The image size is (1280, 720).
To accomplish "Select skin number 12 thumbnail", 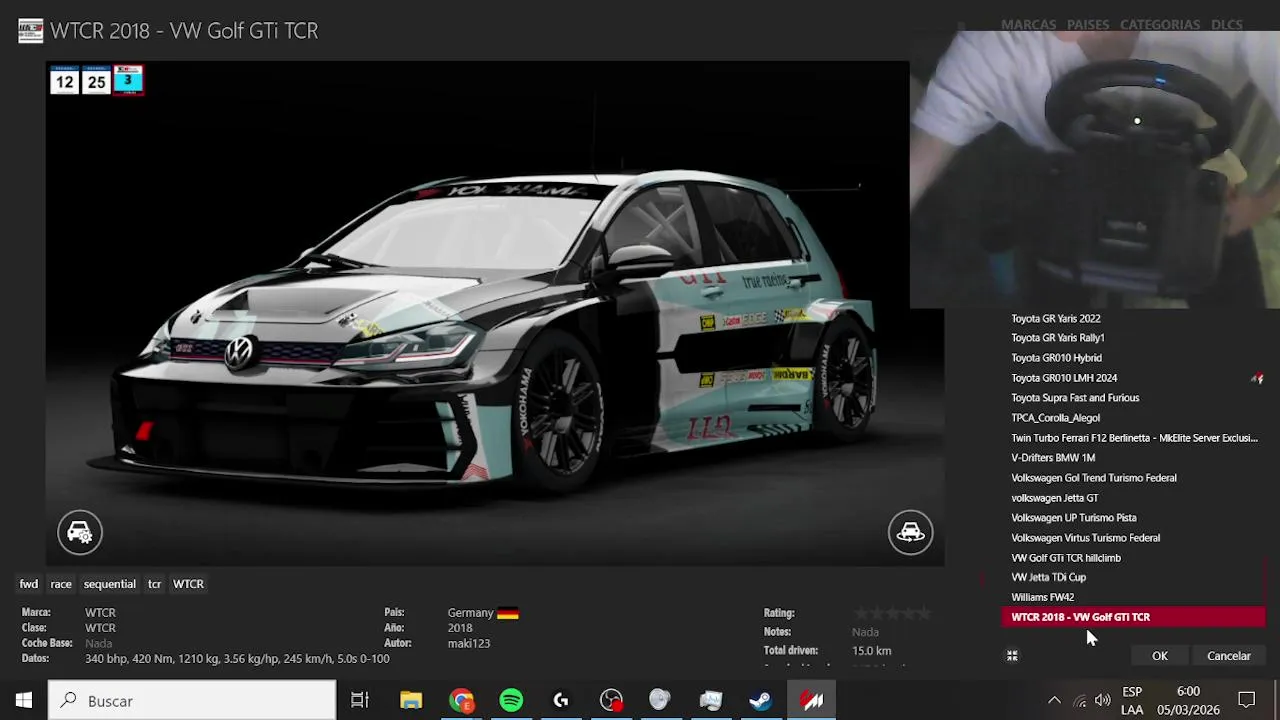I will click(64, 80).
